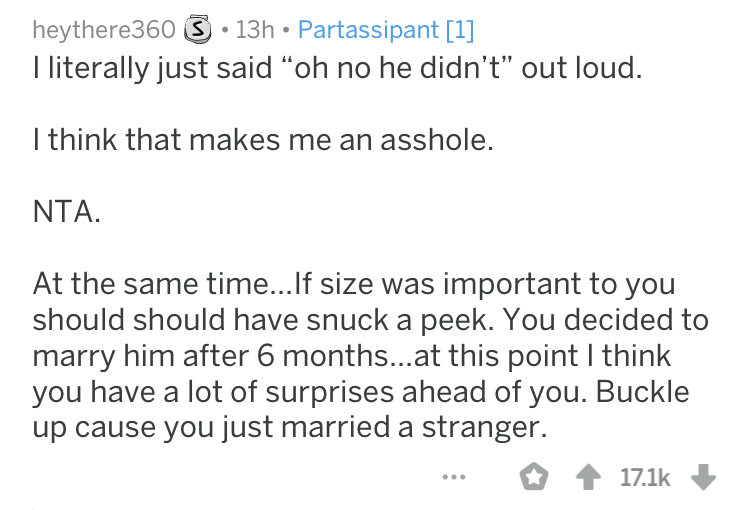Click the 17.1k vote score
Viewport: 750px width, 510px height.
(x=645, y=477)
